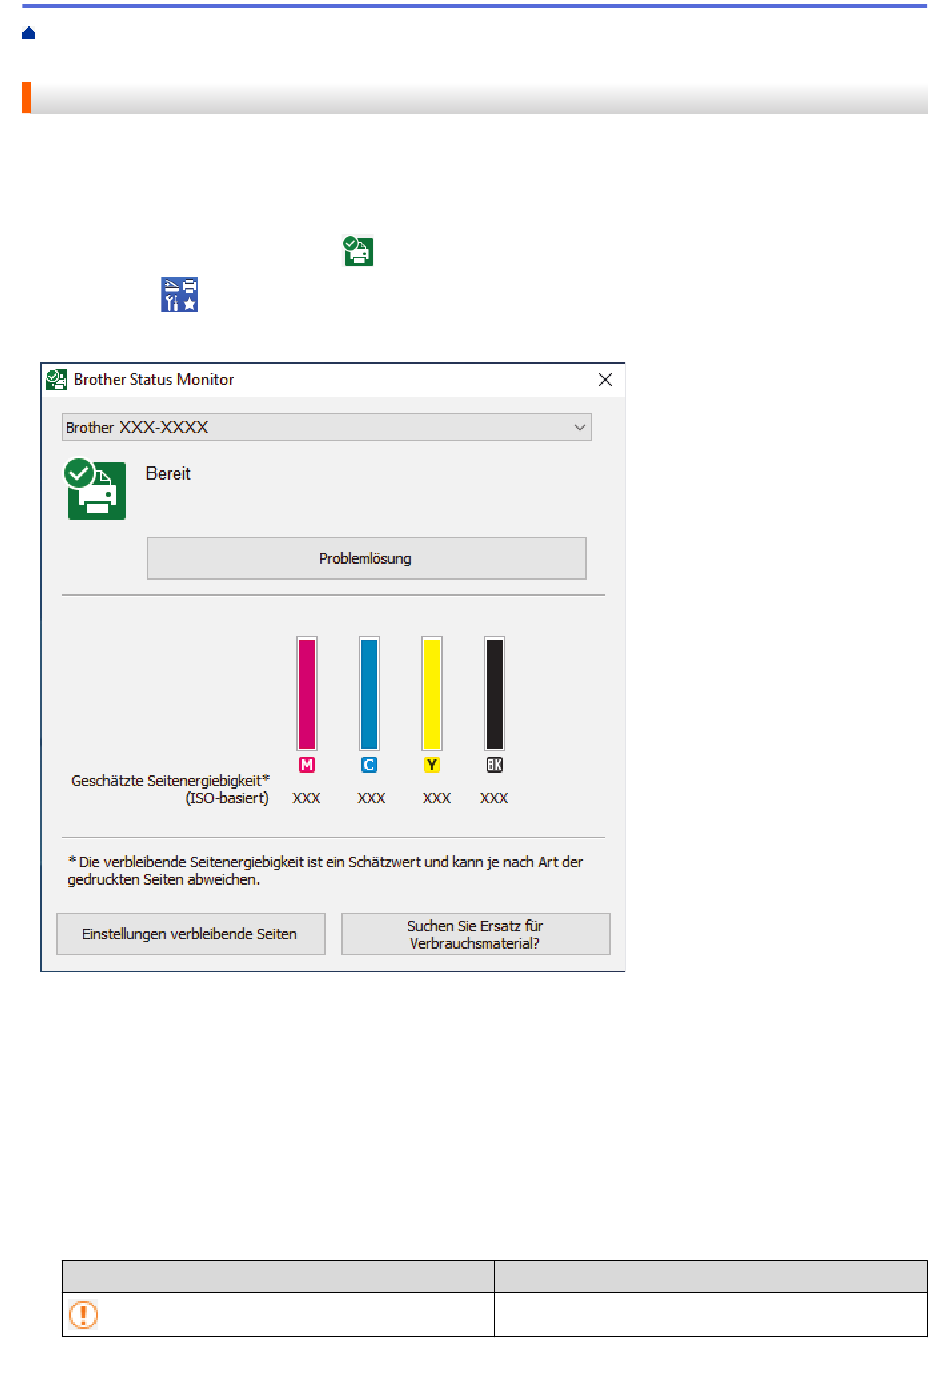
Task: Click Einstellungen verbleibende Seiten button
Action: pos(190,934)
